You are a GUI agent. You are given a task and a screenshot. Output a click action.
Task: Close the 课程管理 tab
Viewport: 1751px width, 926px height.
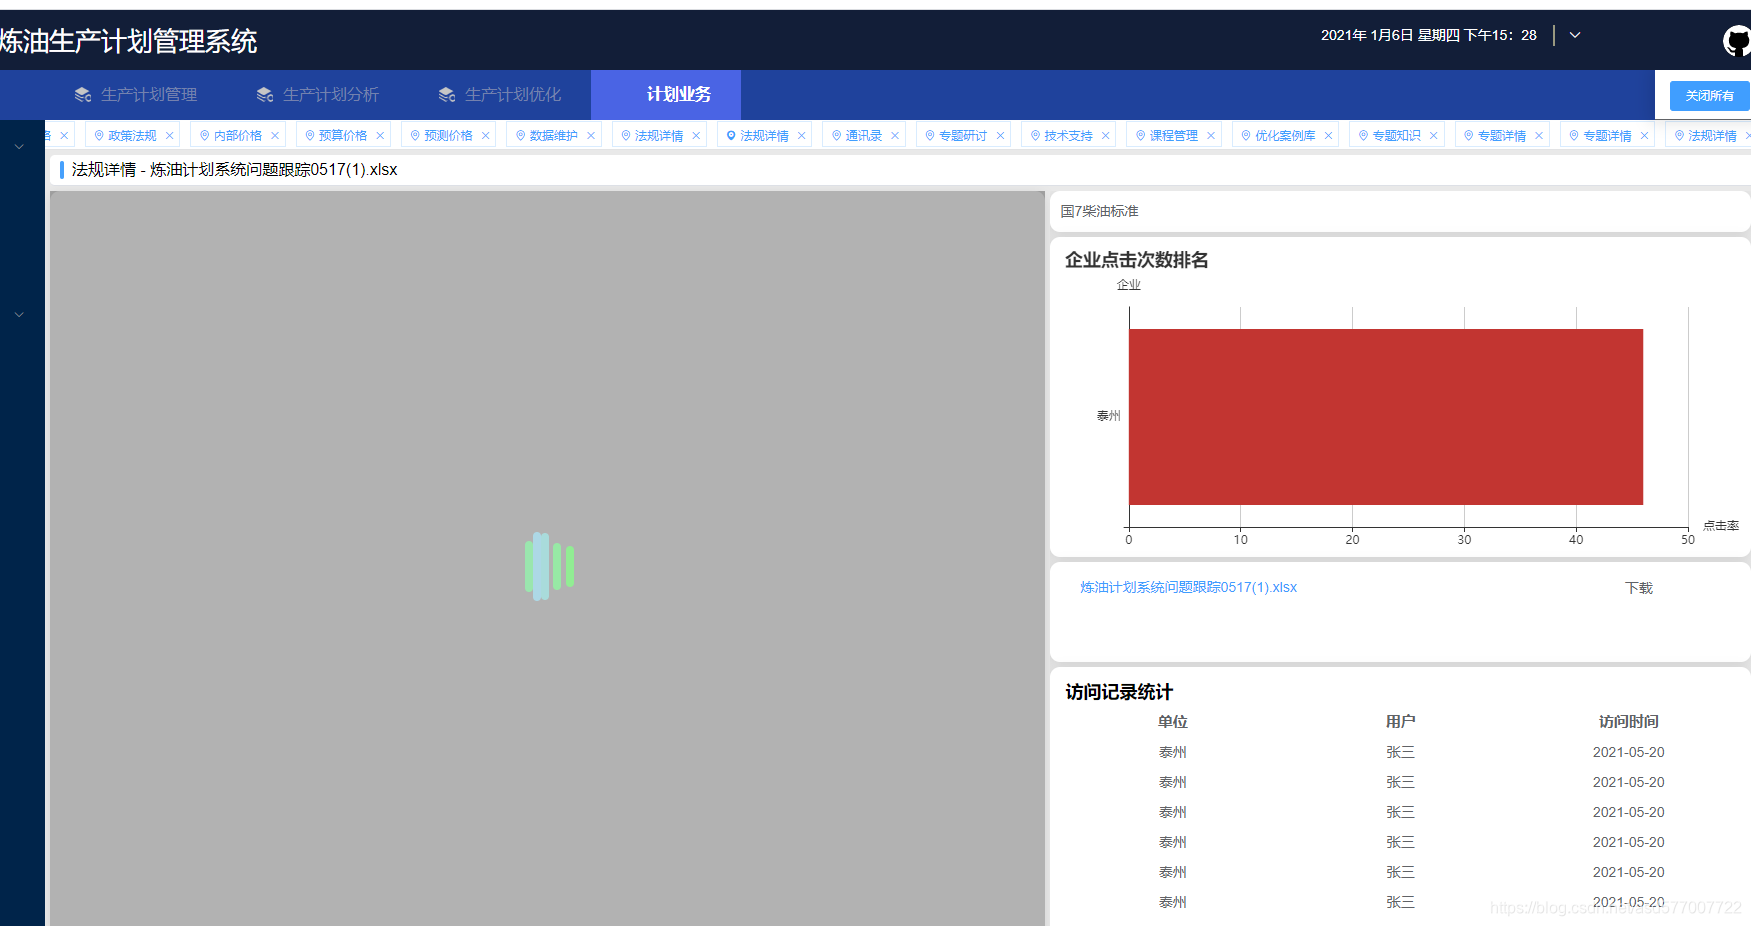coord(1211,136)
